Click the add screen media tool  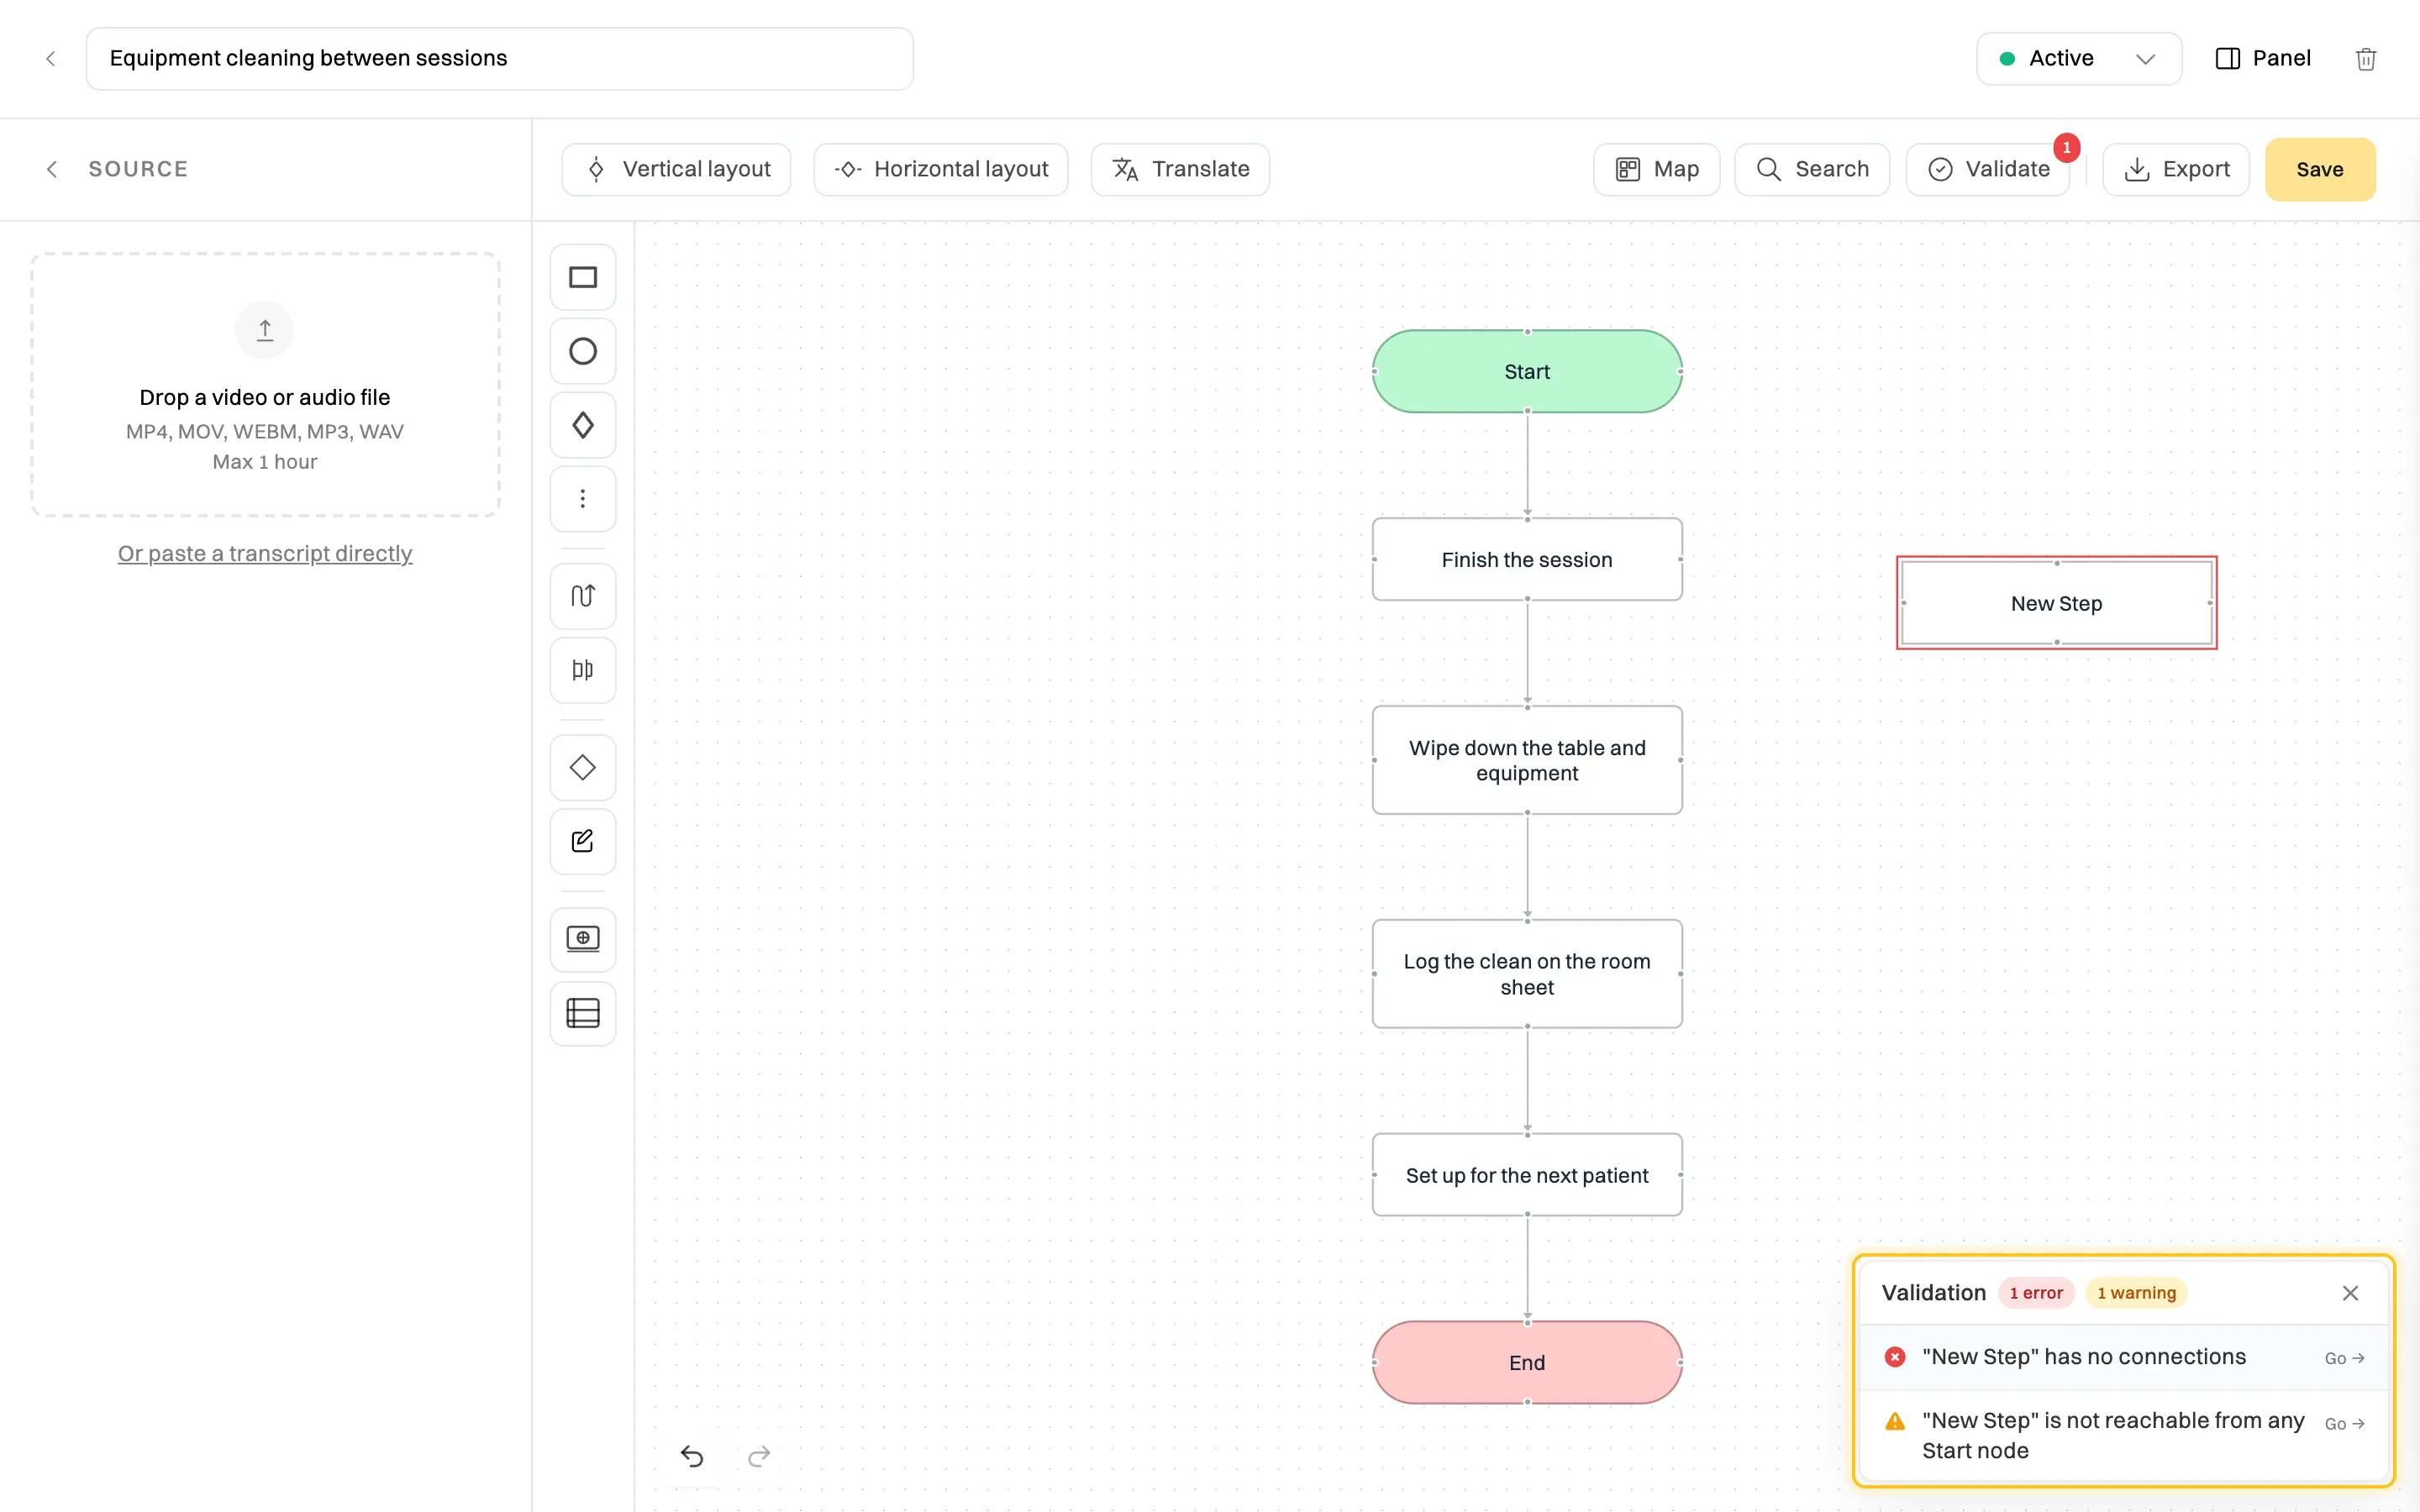click(x=583, y=938)
